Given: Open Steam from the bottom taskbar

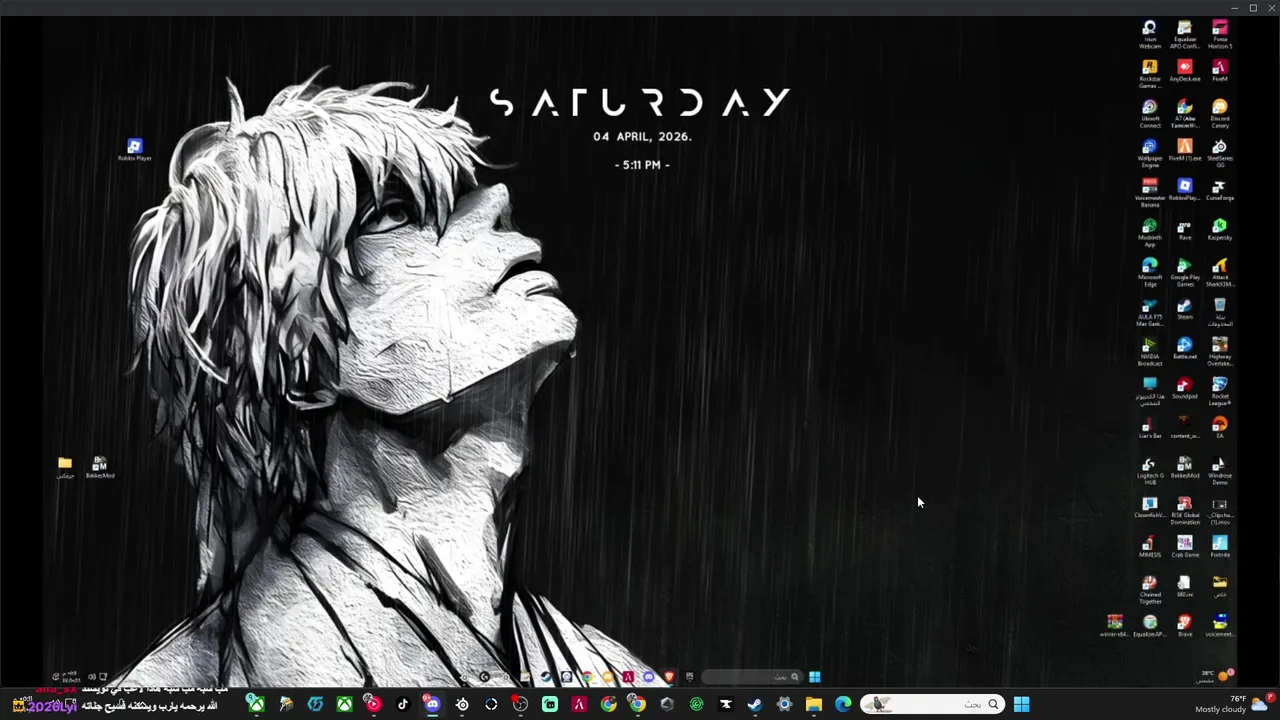Looking at the screenshot, I should coord(755,704).
